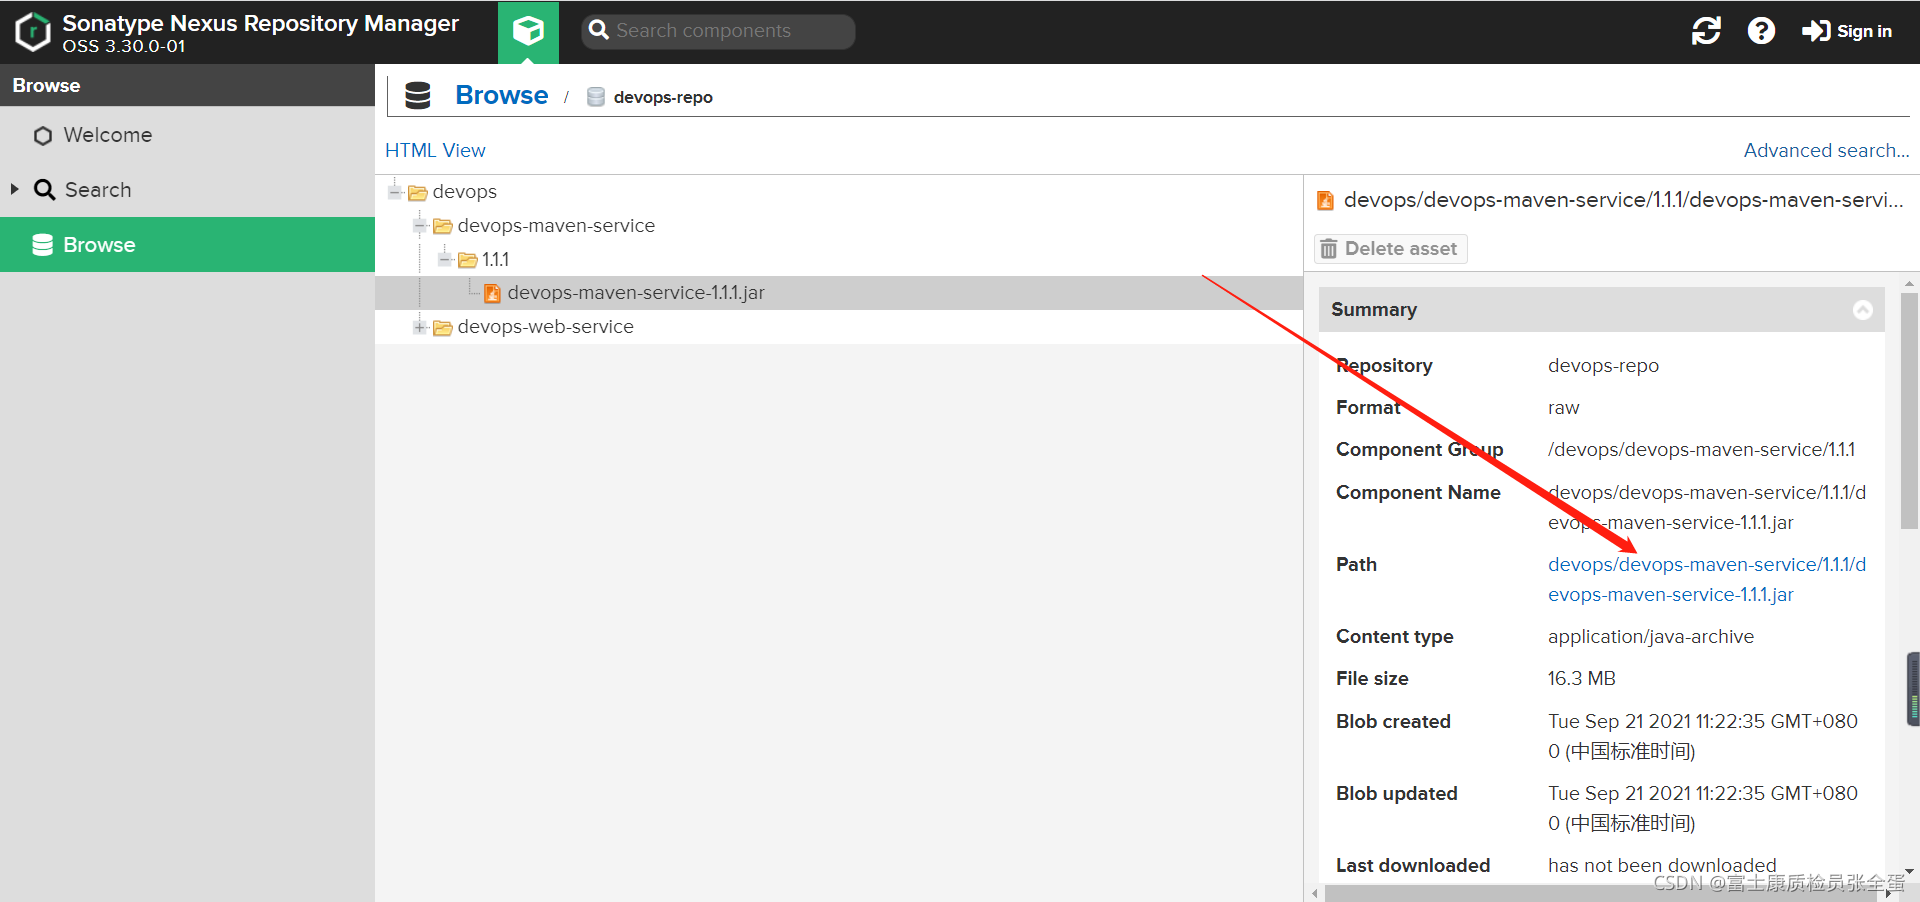This screenshot has height=902, width=1920.
Task: Click the devops-repo repository icon
Action: pyautogui.click(x=596, y=97)
